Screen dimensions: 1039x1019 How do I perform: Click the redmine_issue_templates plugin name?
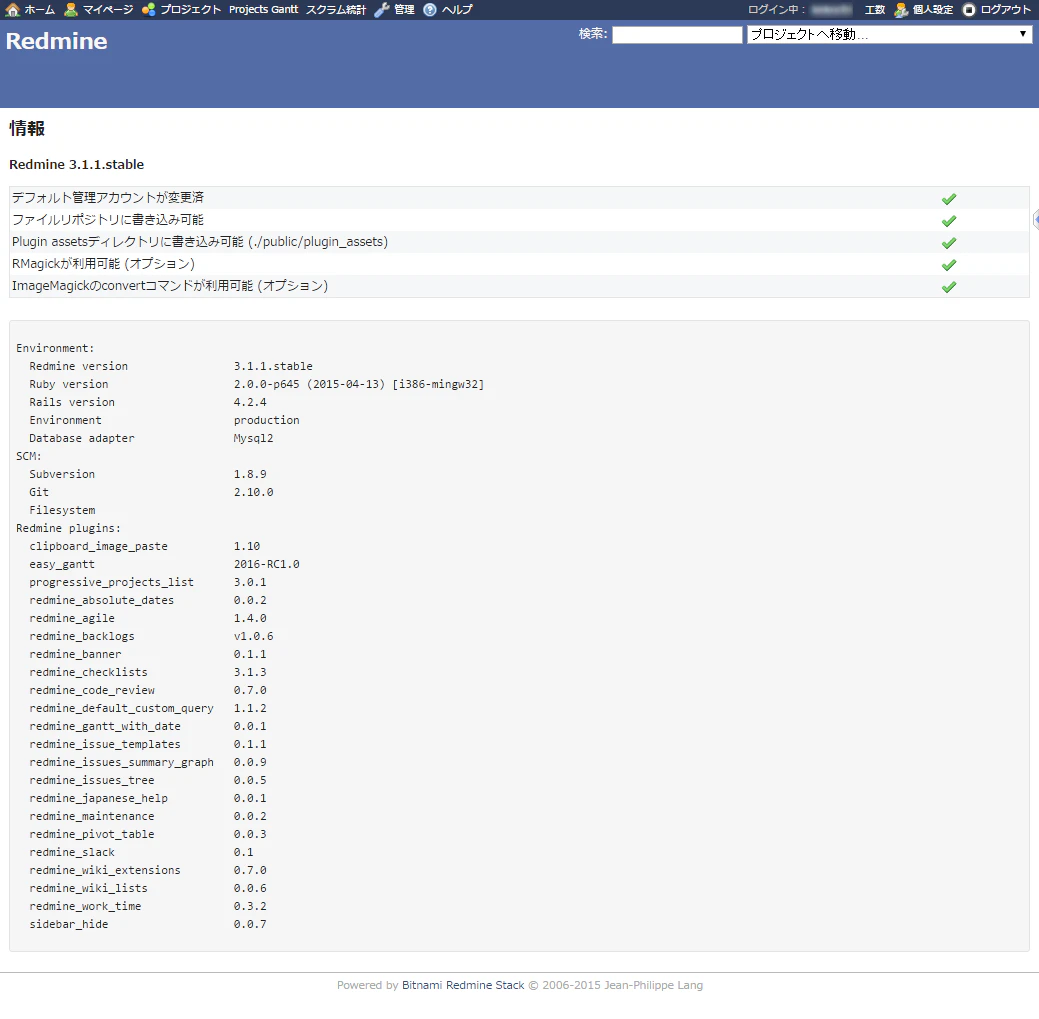tap(105, 744)
